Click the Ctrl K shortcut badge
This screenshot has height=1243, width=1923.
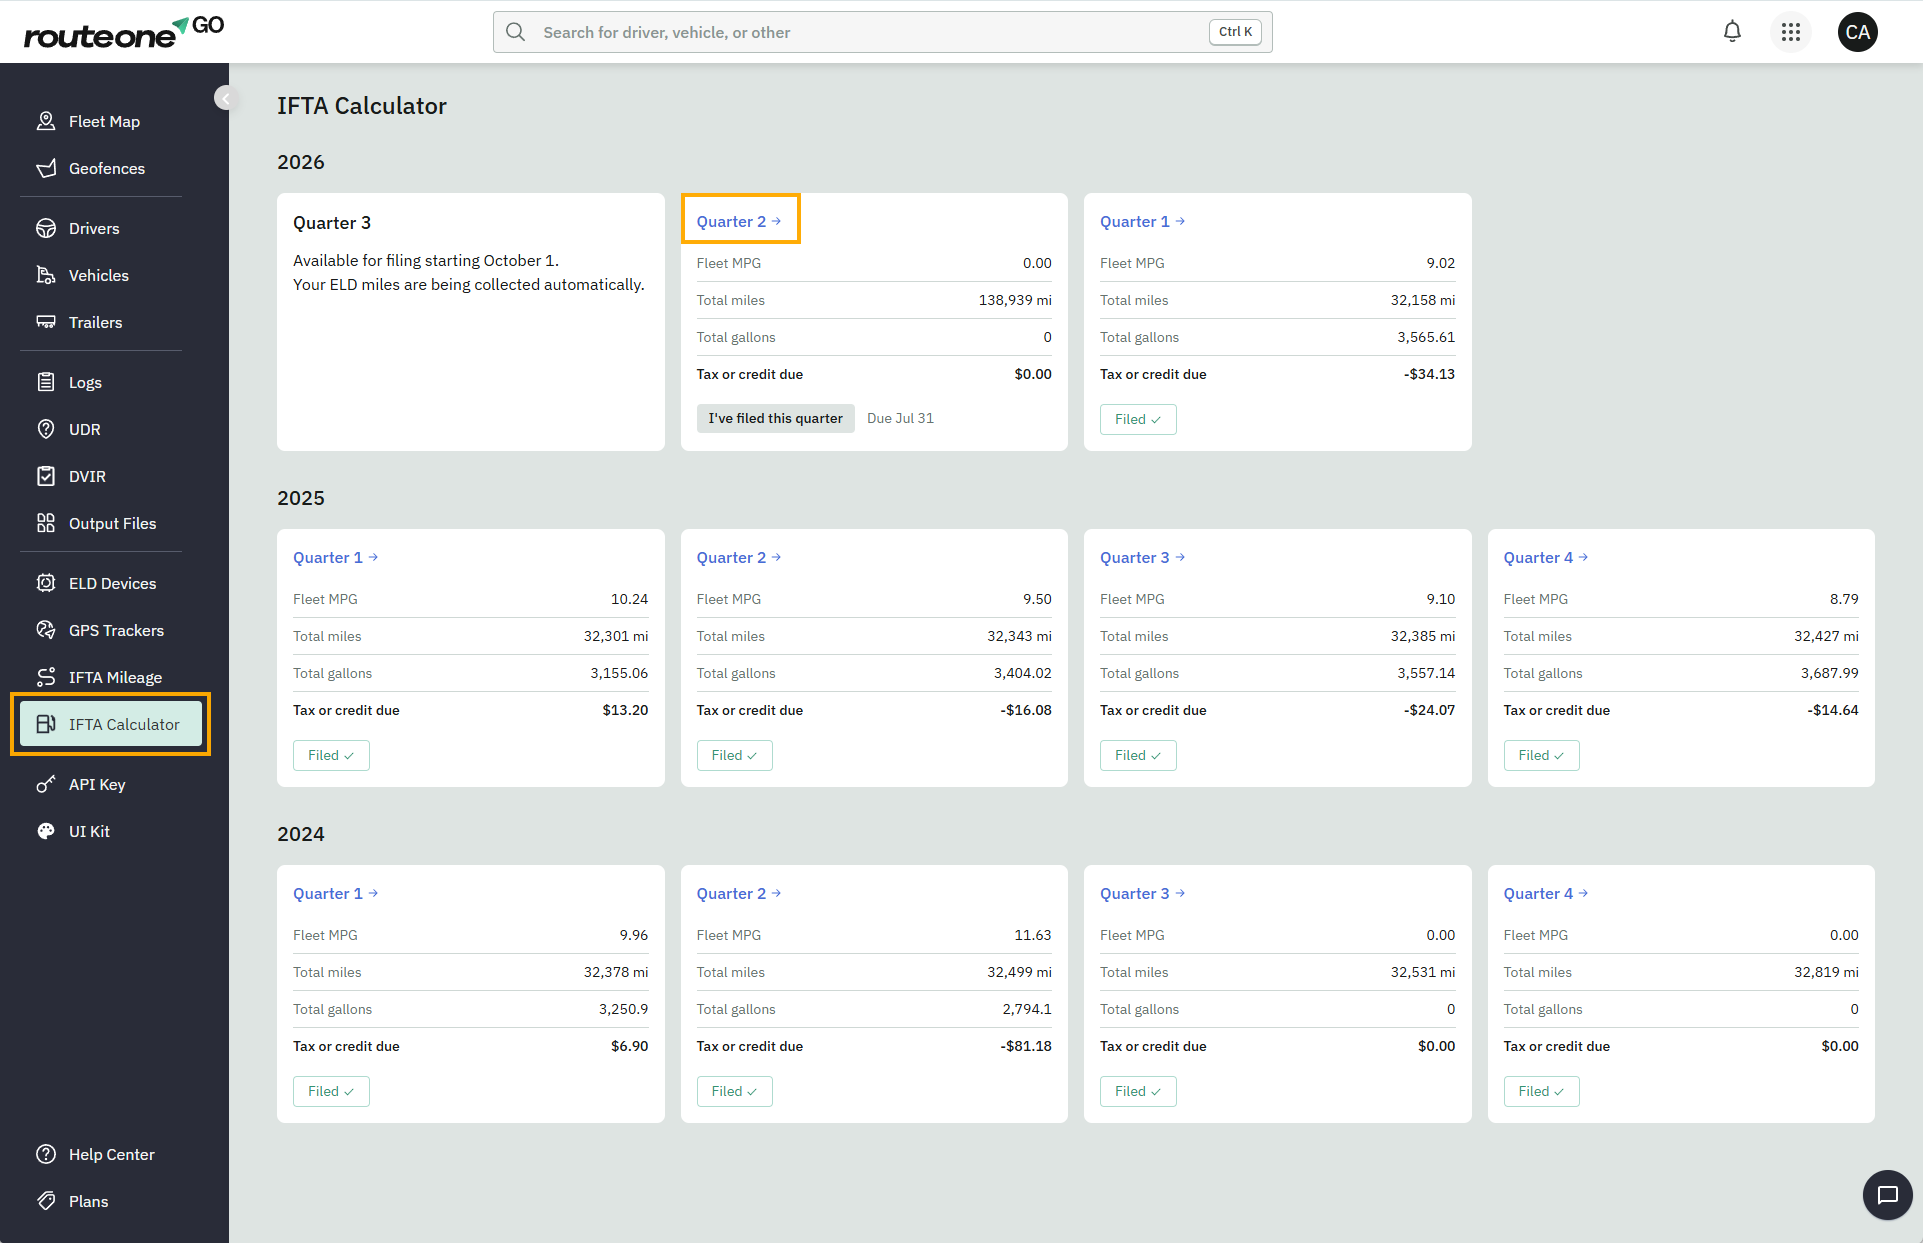point(1235,32)
